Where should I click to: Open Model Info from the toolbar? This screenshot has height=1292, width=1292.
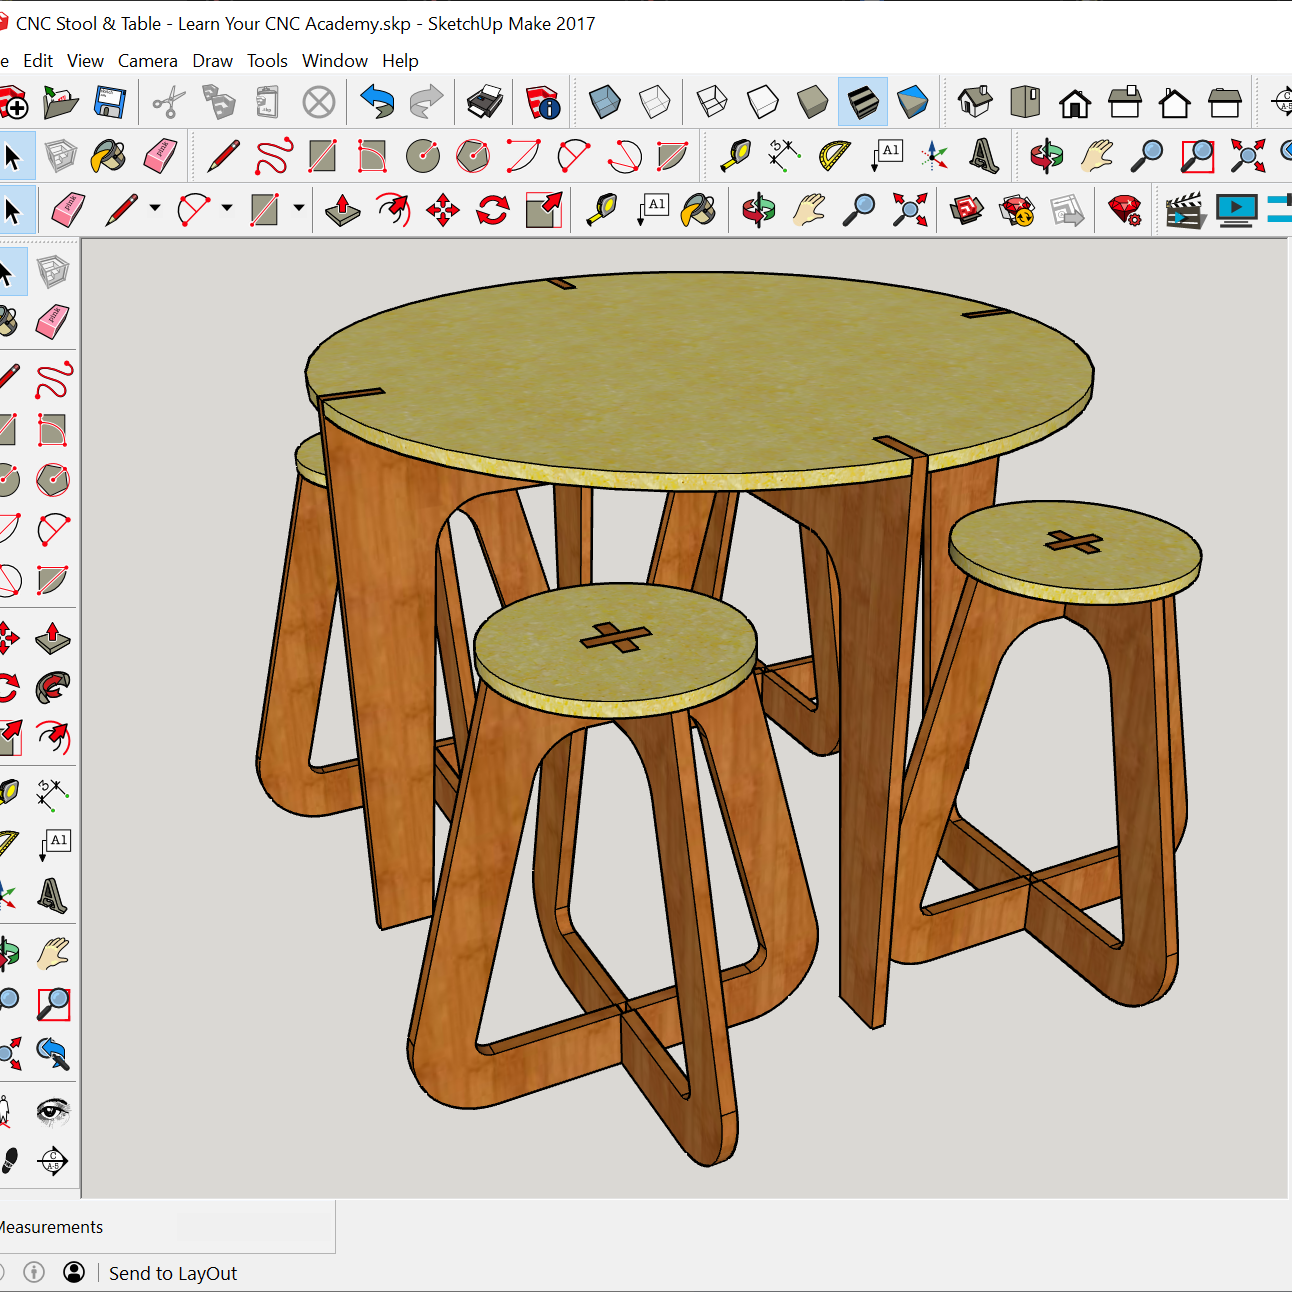543,102
